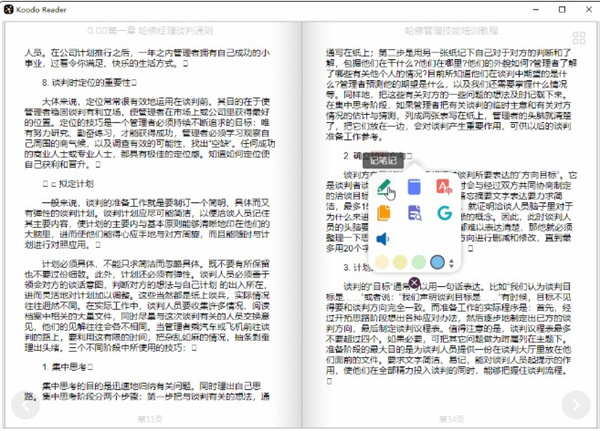
Task: Open the grid menu icon top right
Action: click(579, 38)
